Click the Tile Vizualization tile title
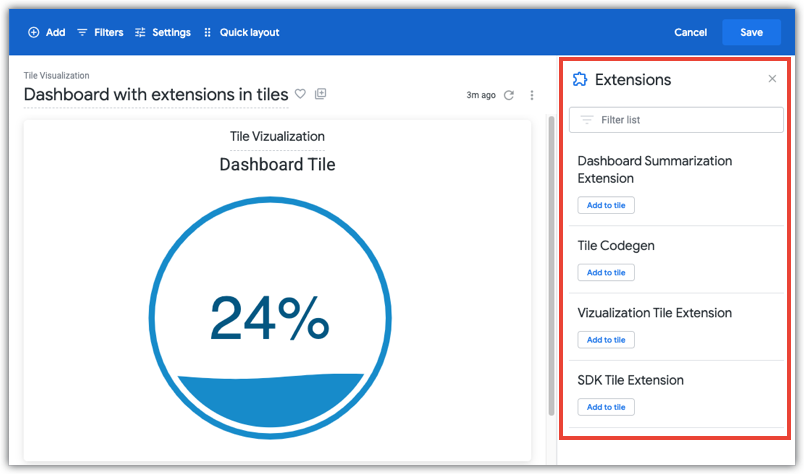The height and width of the screenshot is (474, 804). coord(277,136)
